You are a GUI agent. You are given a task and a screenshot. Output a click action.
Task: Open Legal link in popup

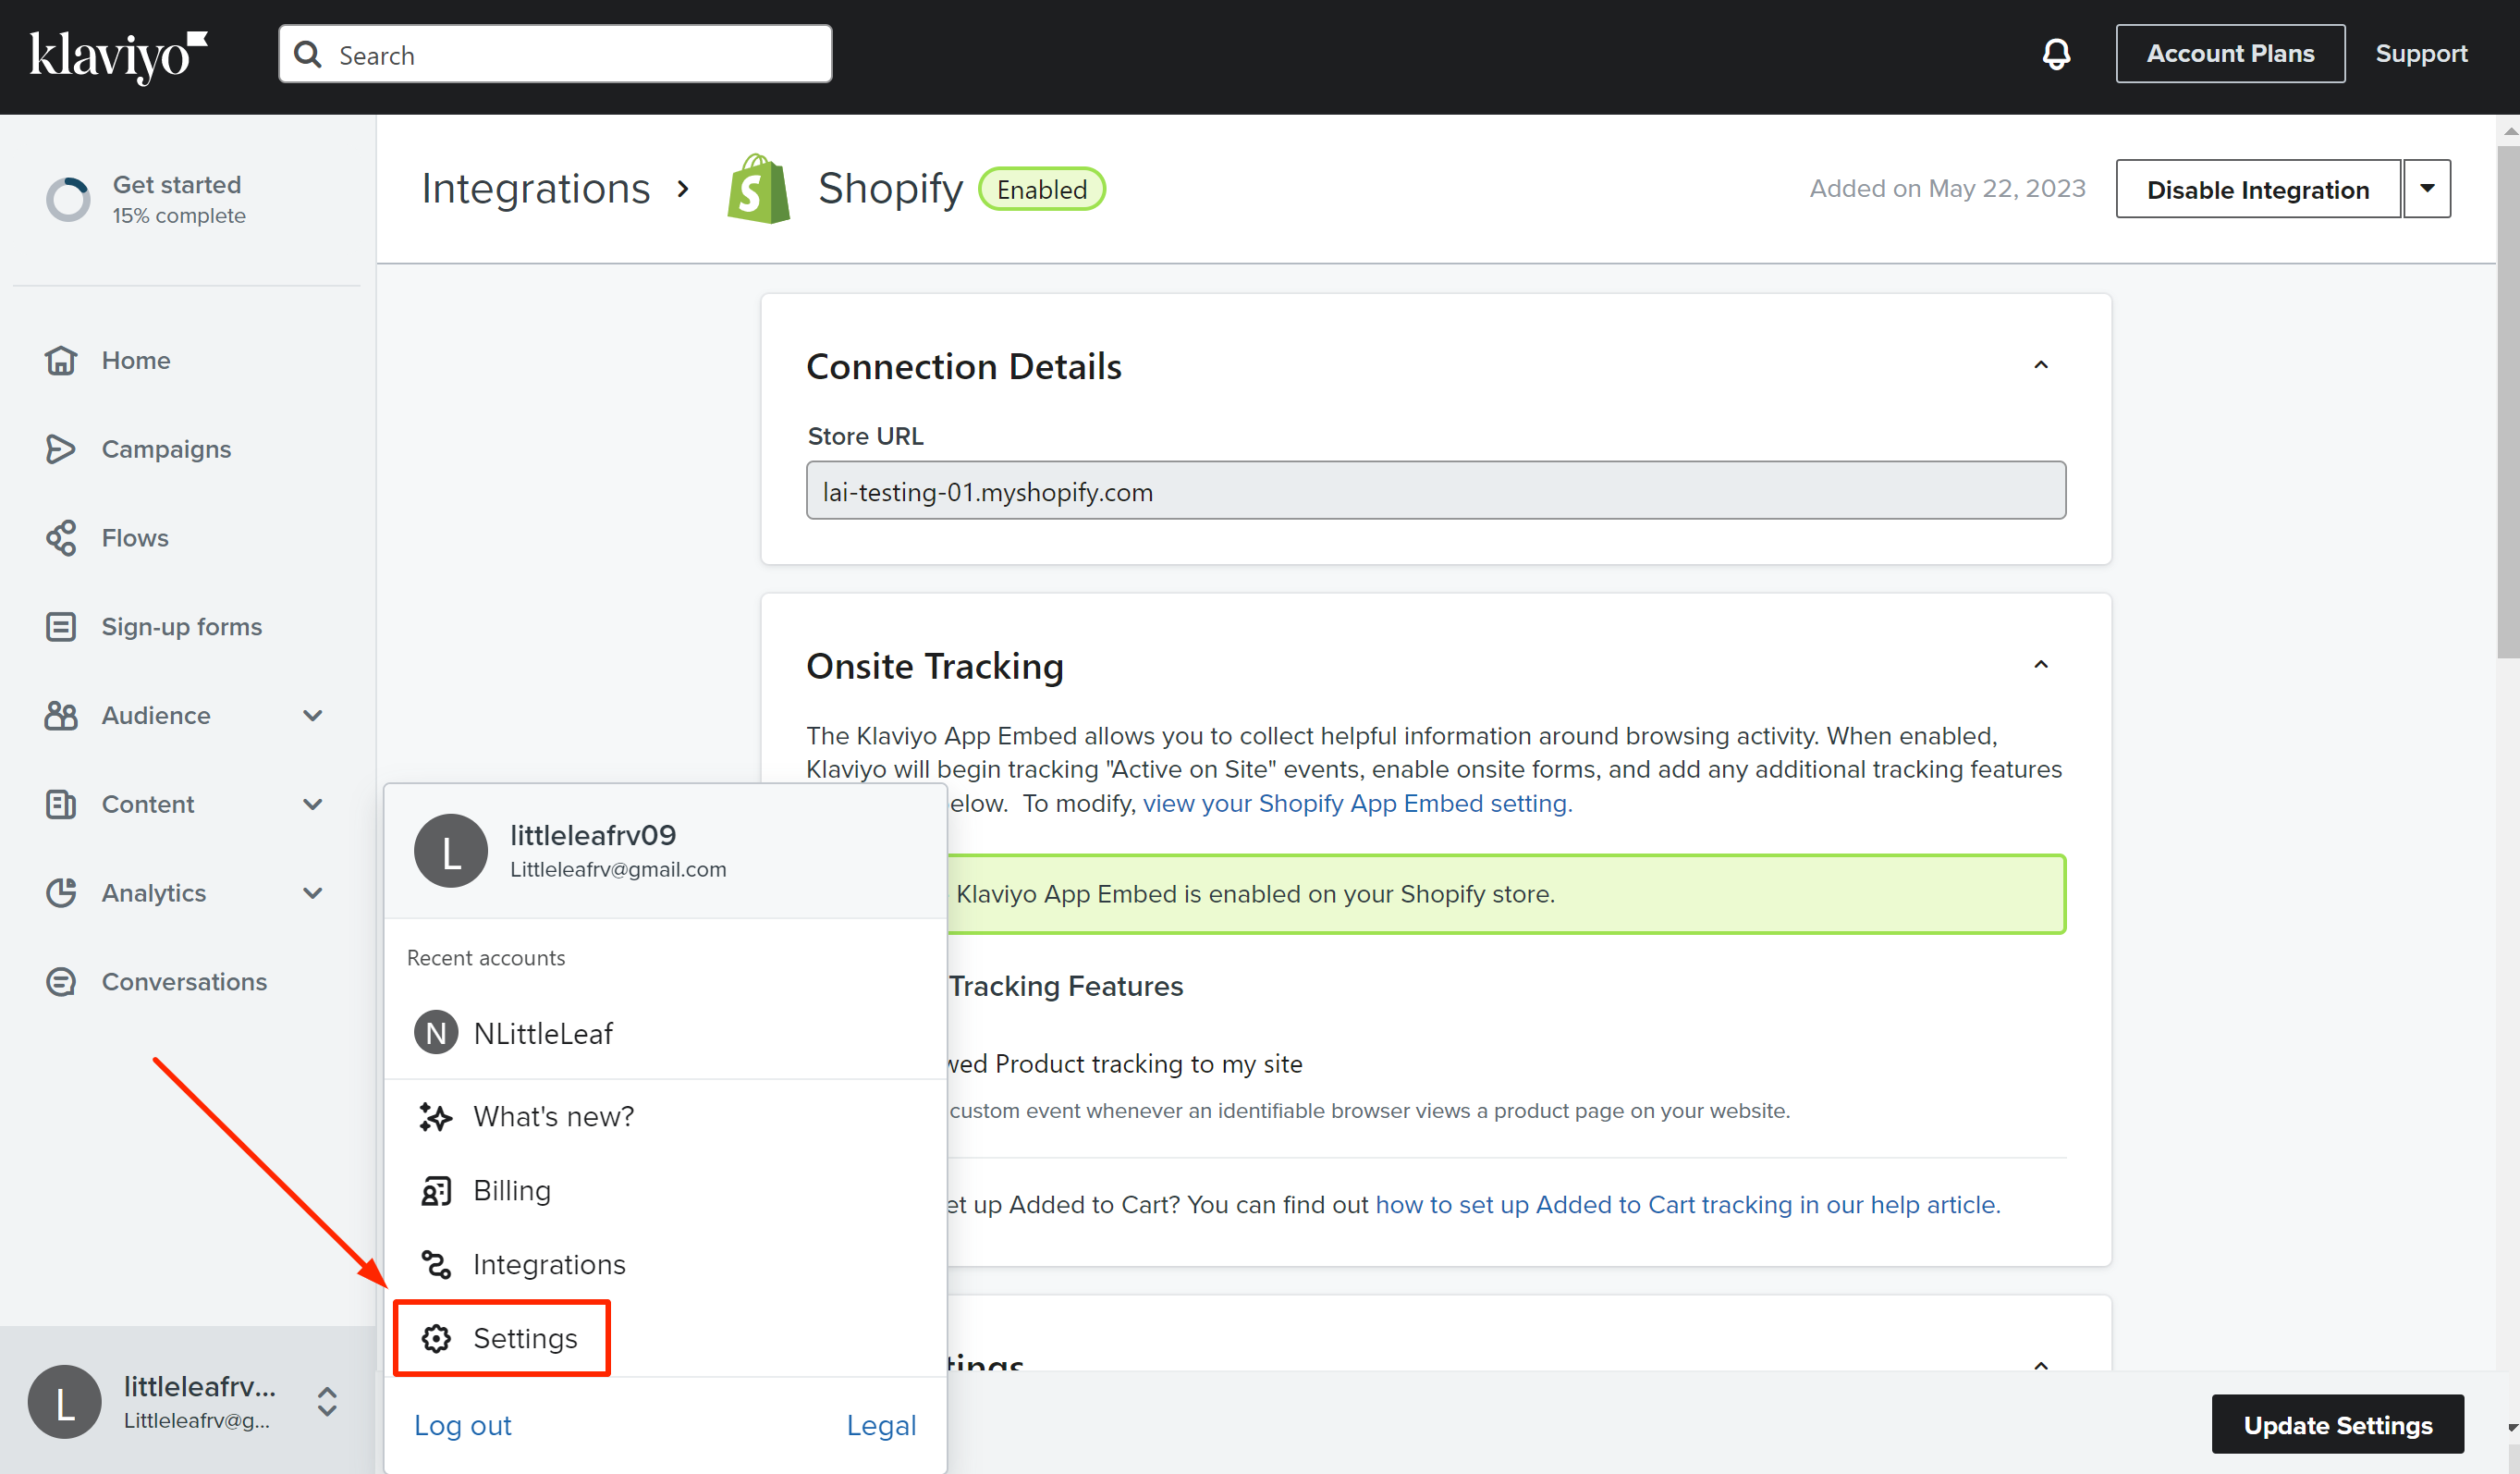(881, 1425)
